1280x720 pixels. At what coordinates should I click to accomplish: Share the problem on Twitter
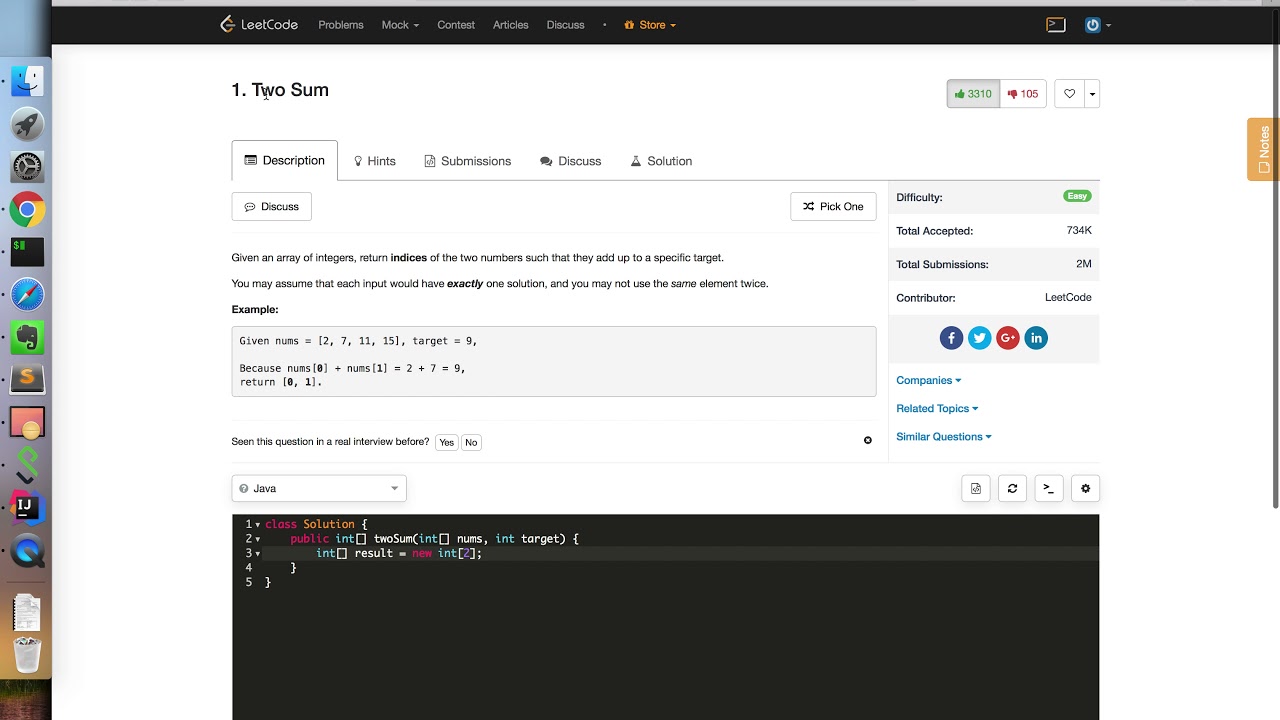(x=979, y=338)
